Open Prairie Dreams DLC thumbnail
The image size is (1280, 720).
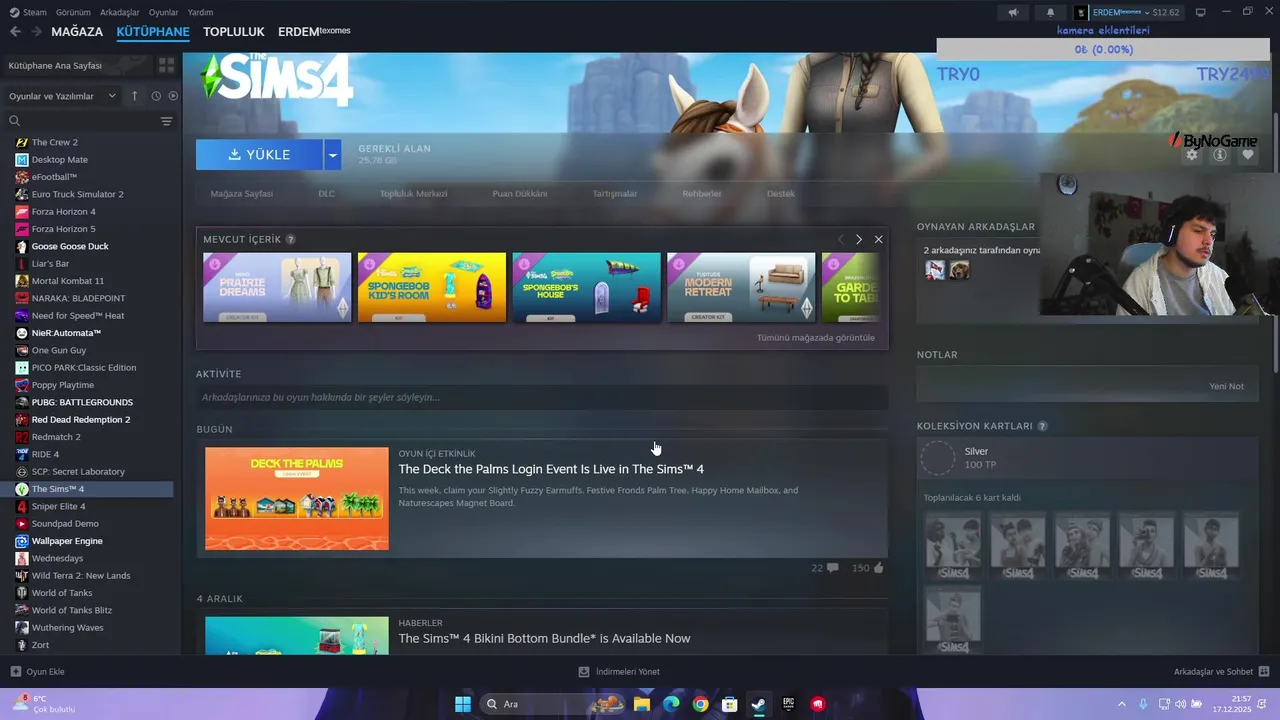pos(277,288)
